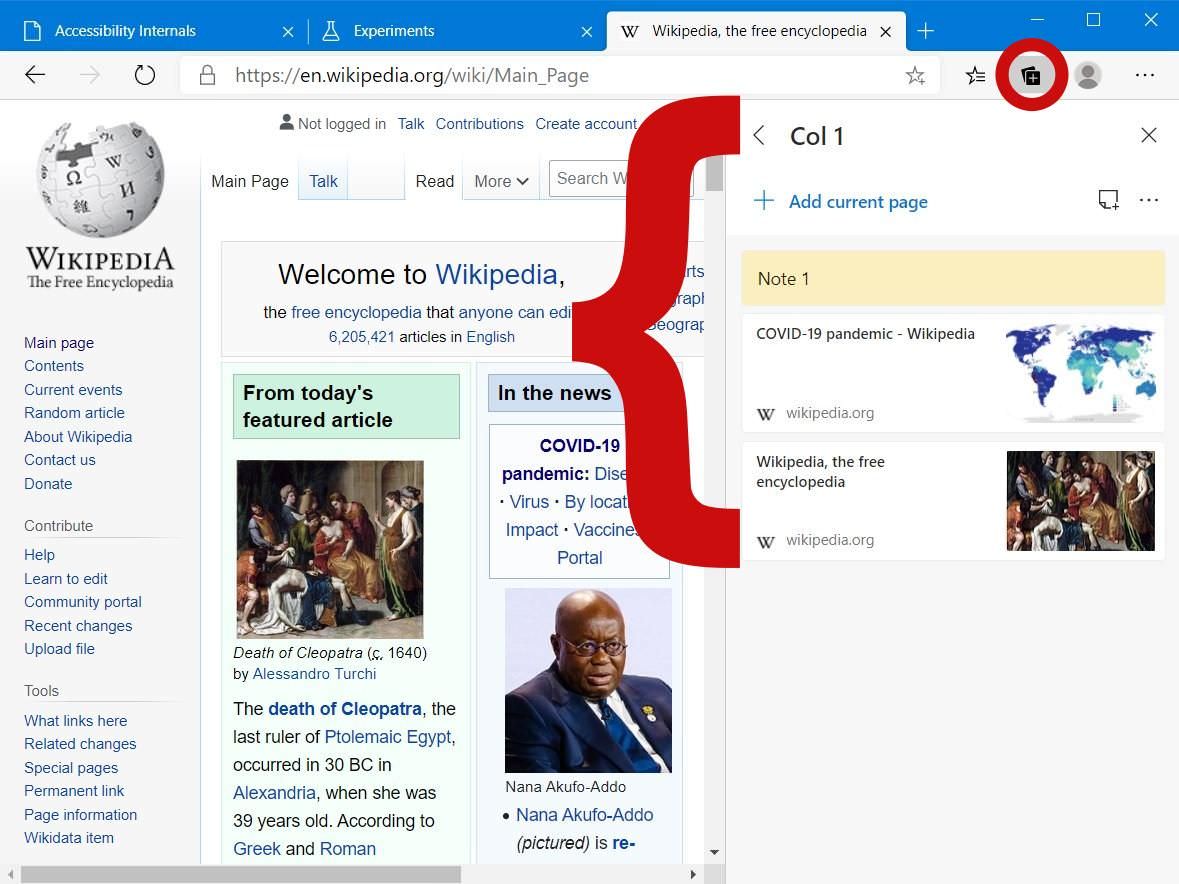Click Upload file link
The height and width of the screenshot is (884, 1179).
[59, 649]
